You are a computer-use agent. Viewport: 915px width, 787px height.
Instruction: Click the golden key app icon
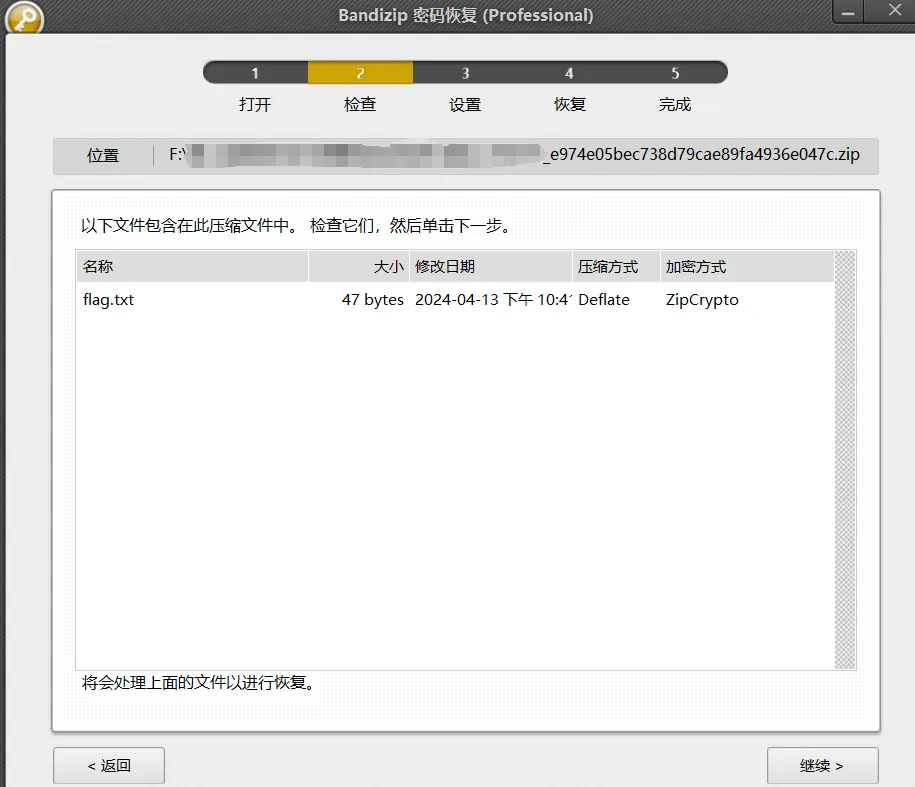[x=24, y=18]
